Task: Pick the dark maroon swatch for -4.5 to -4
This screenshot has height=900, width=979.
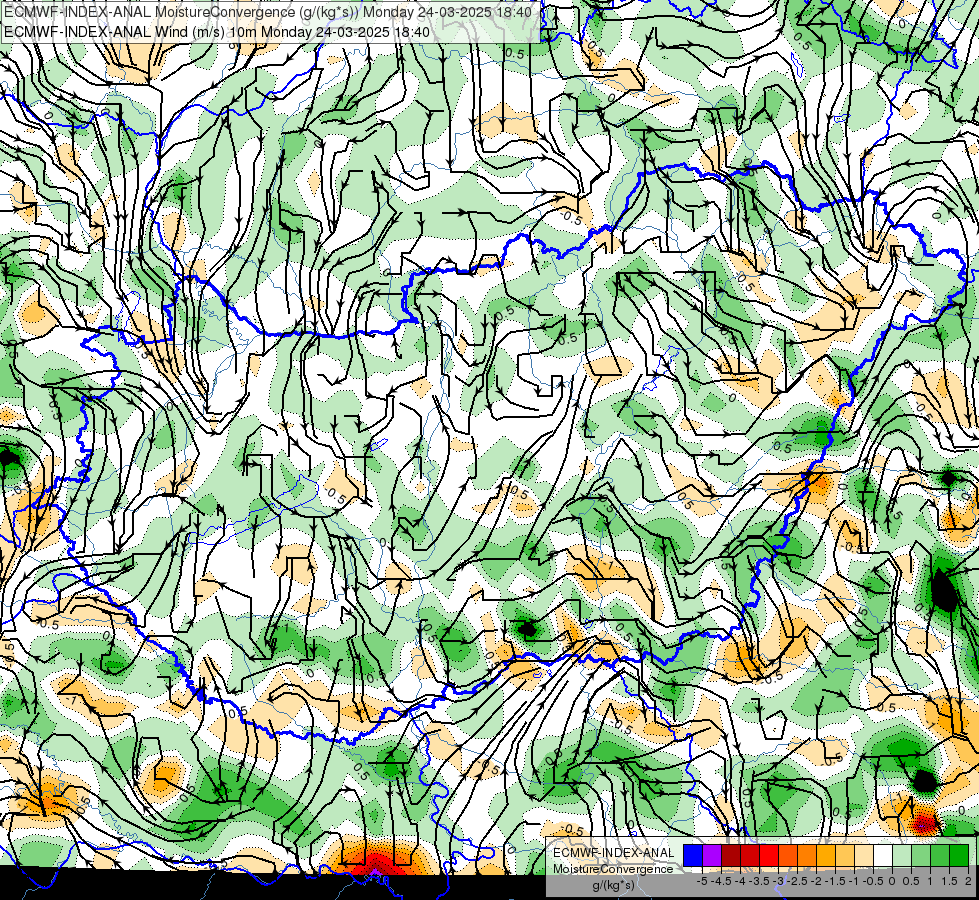Action: (x=731, y=855)
